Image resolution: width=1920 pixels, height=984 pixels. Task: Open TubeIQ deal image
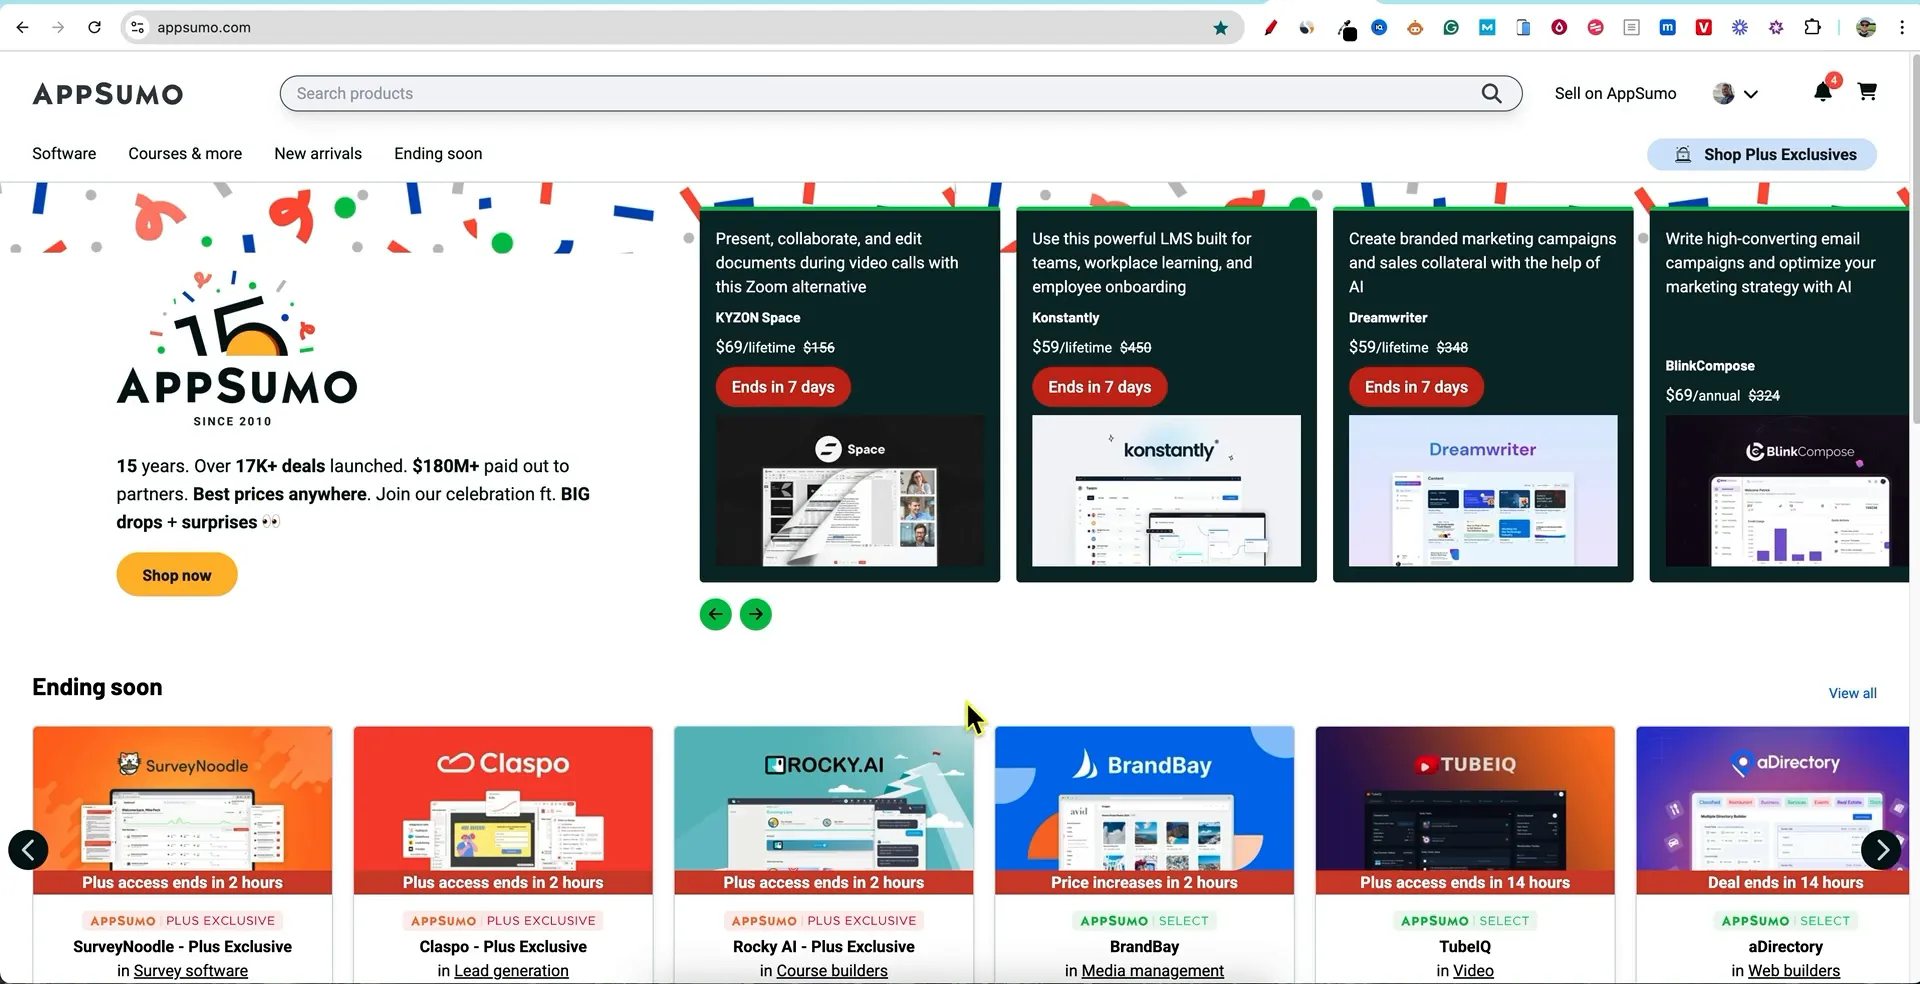[1465, 810]
